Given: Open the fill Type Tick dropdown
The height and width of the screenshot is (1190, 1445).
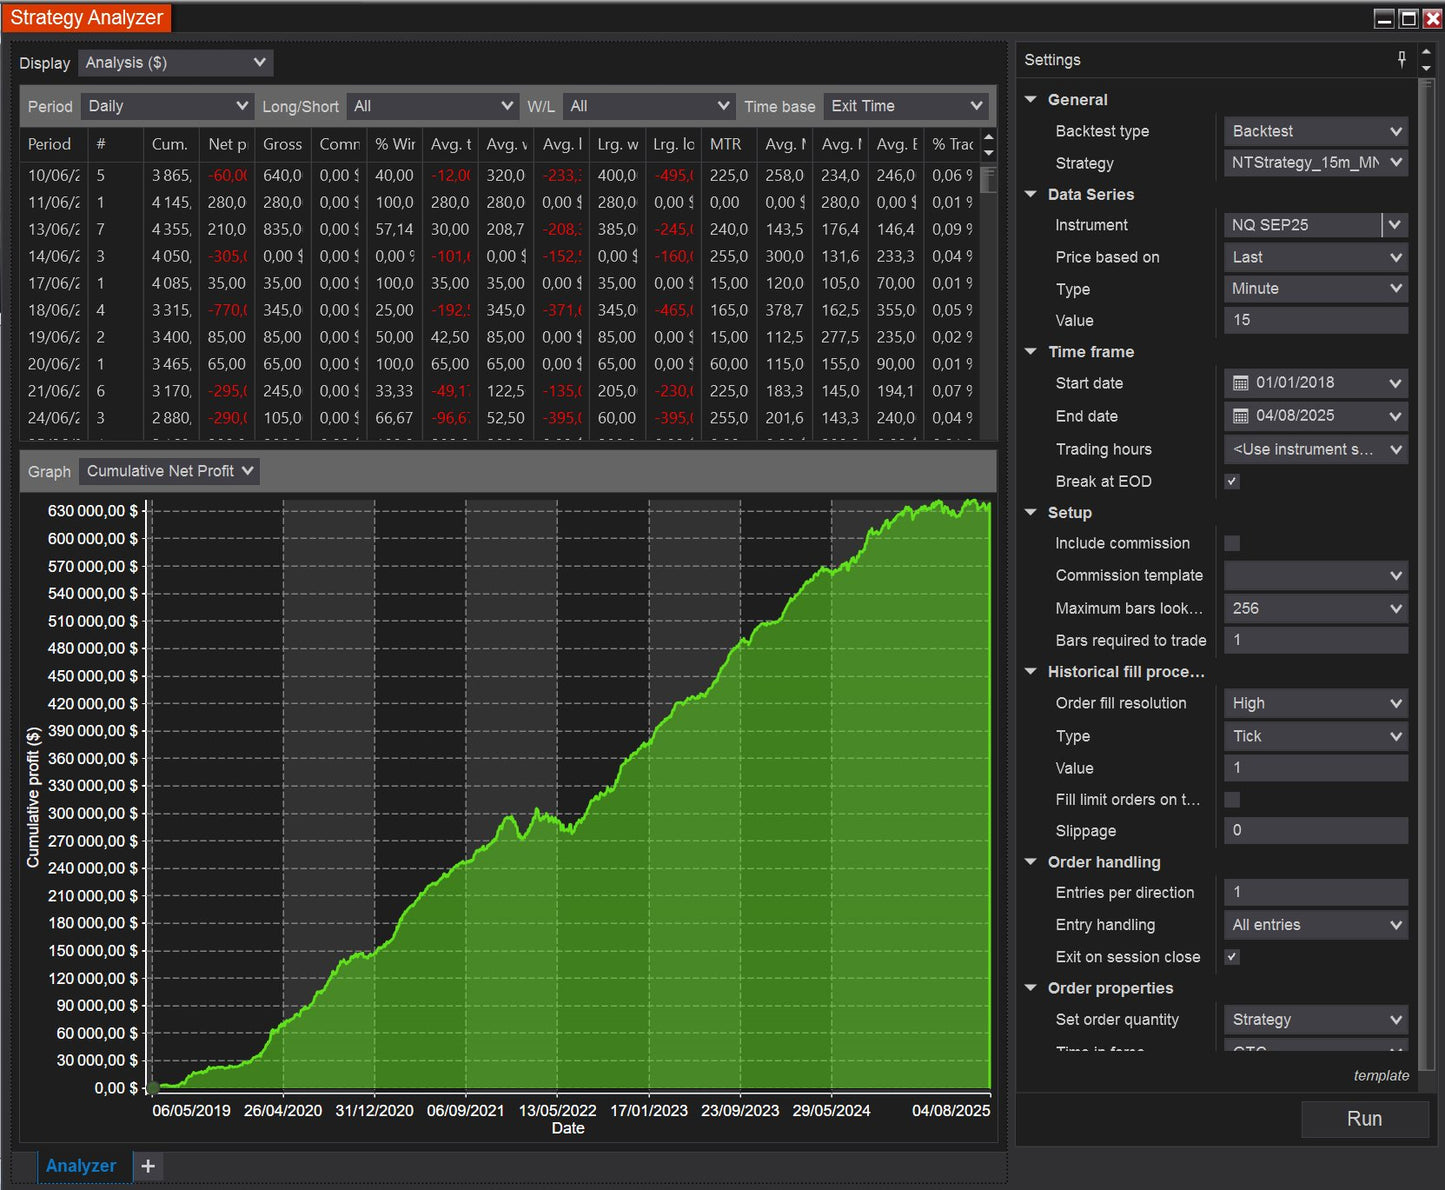Looking at the screenshot, I should [x=1316, y=736].
